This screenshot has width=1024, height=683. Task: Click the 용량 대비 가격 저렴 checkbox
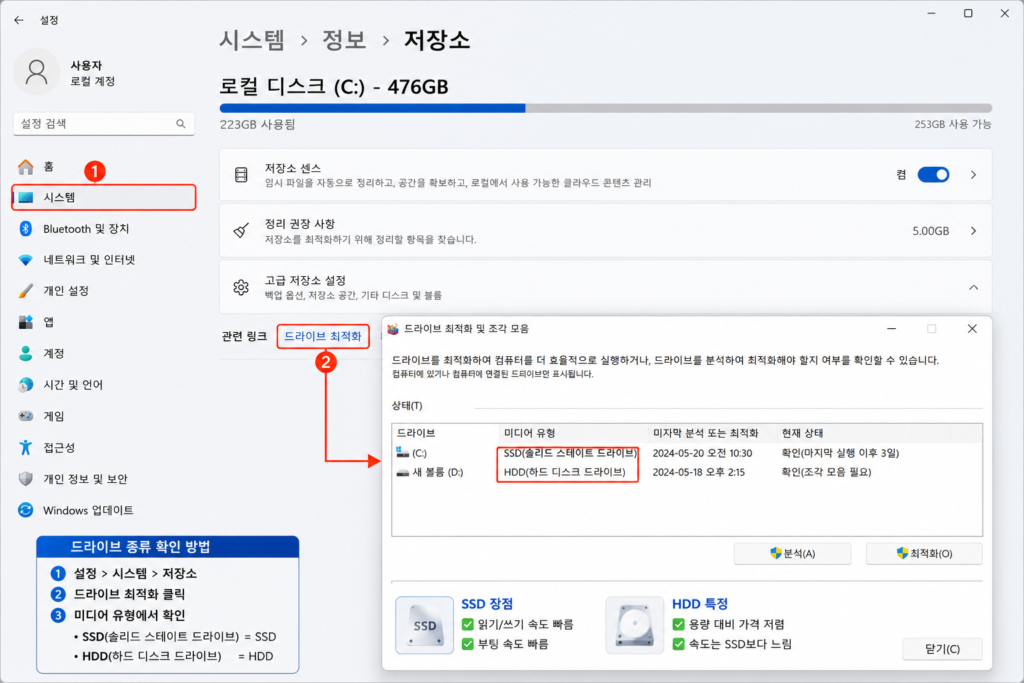[x=679, y=625]
